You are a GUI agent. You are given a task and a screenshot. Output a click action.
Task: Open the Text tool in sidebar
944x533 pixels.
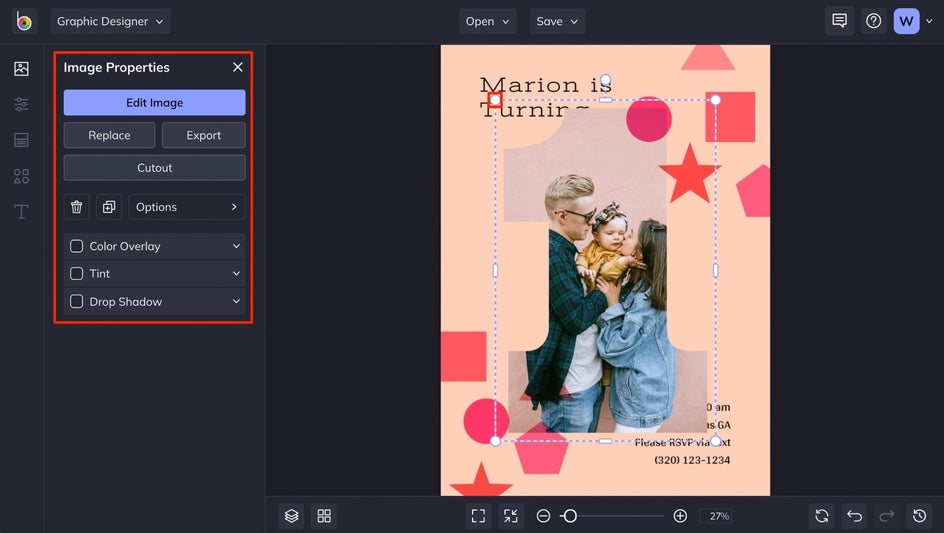[21, 212]
